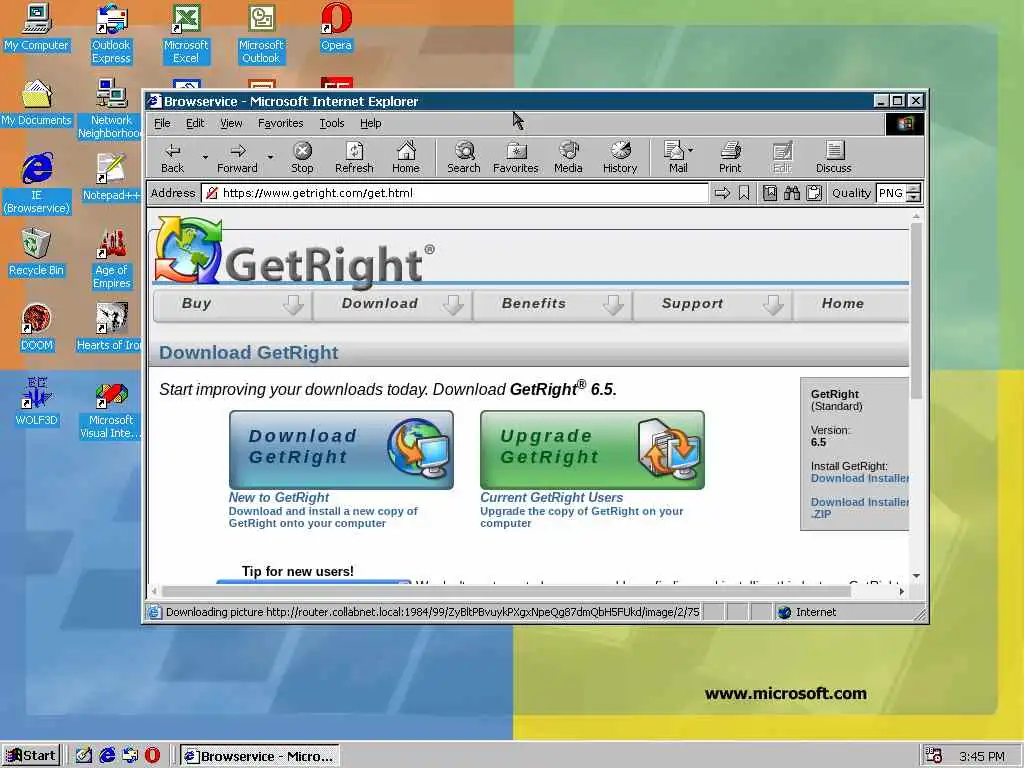Open Favorites toolbar button with folder icon

[516, 158]
